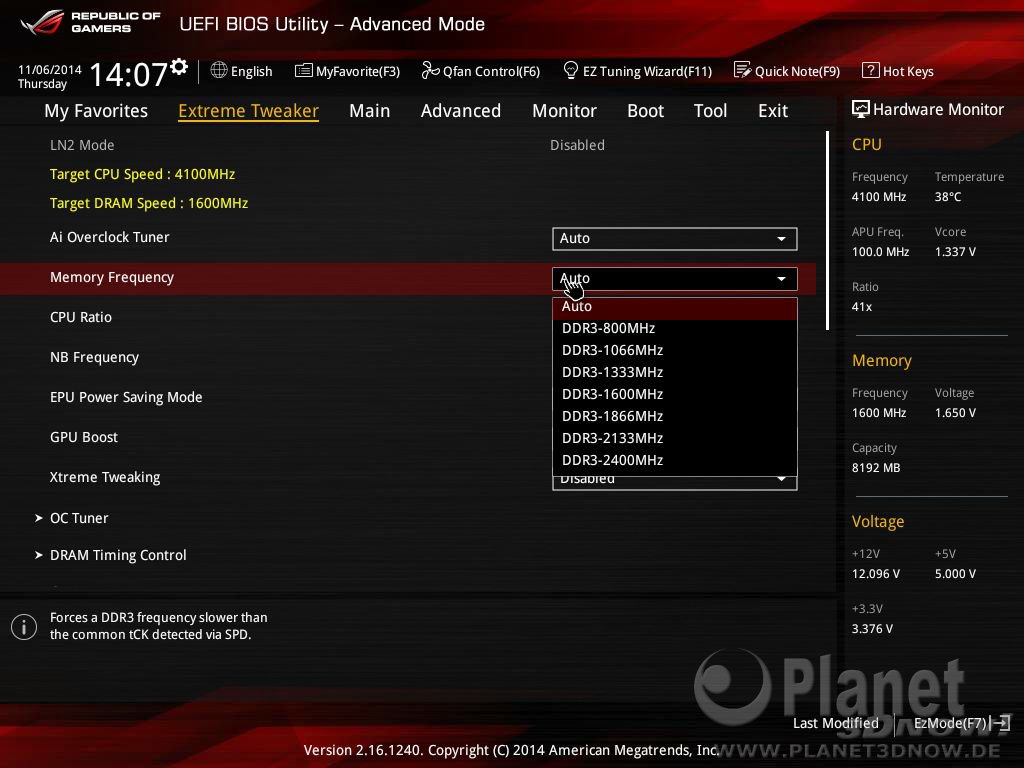Open the My Favorites tab
1024x768 pixels.
96,111
